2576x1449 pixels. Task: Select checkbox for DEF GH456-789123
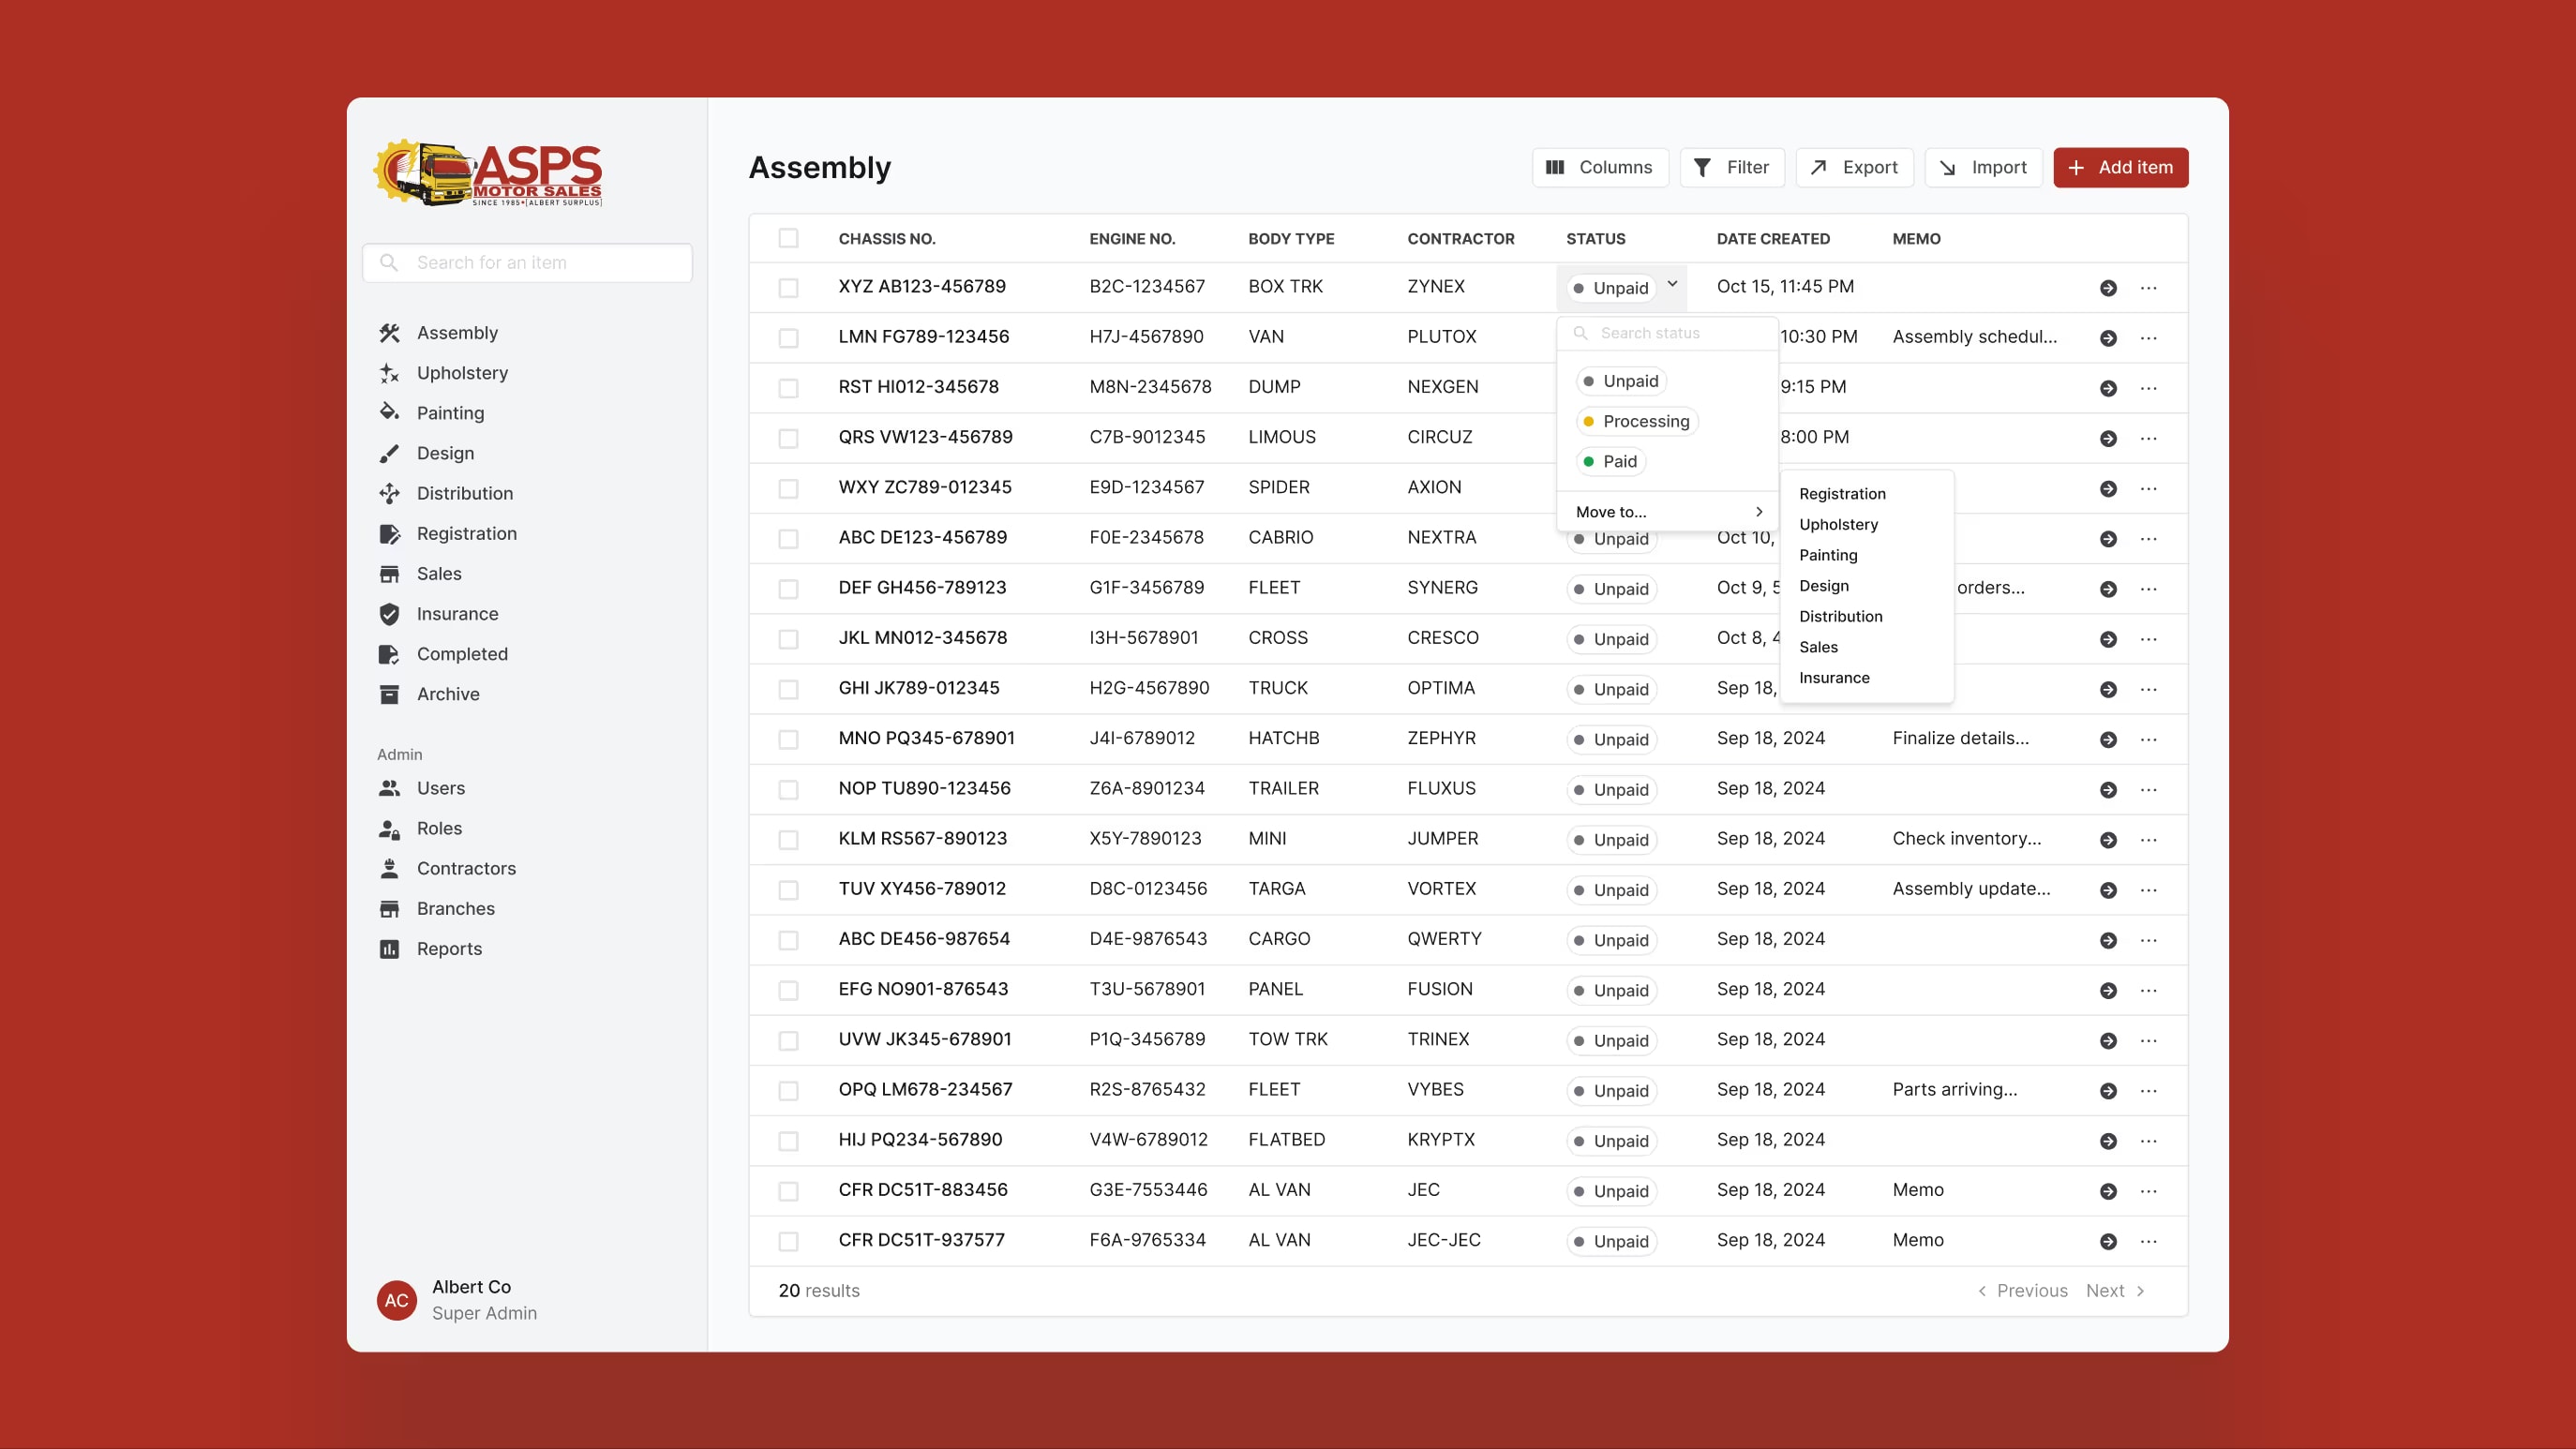point(788,589)
